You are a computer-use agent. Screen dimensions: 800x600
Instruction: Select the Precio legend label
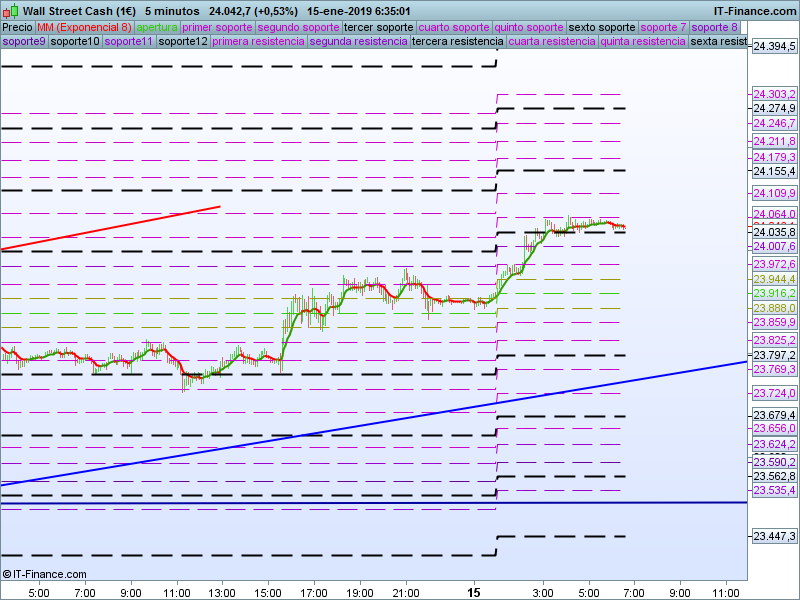pos(17,28)
